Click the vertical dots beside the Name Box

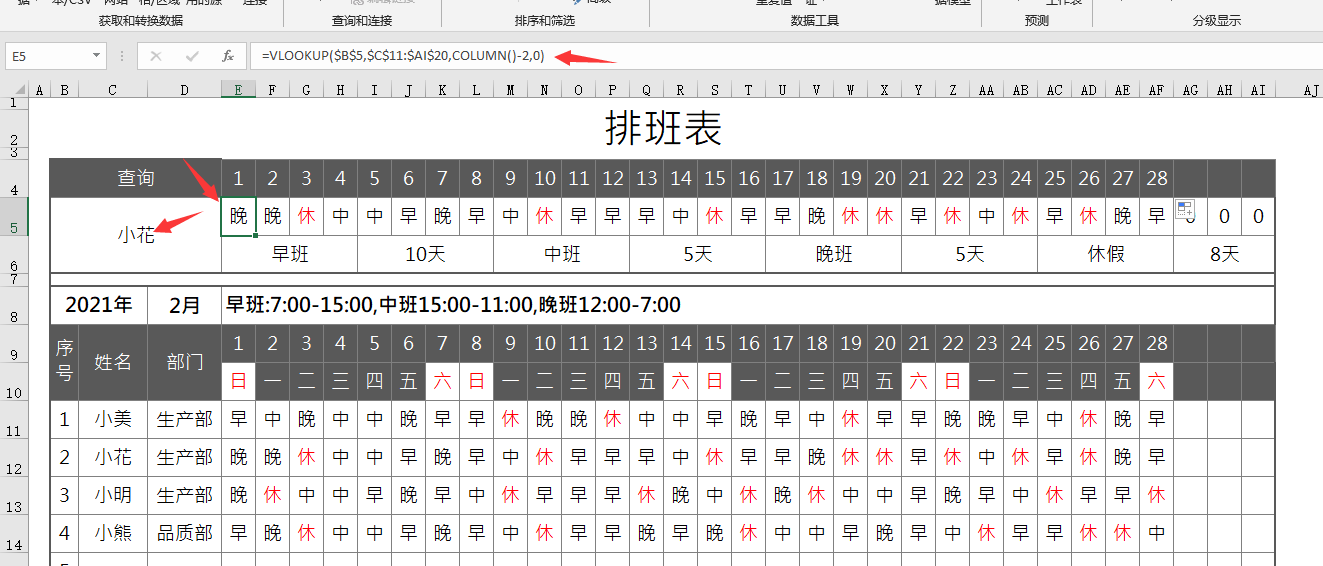click(121, 56)
